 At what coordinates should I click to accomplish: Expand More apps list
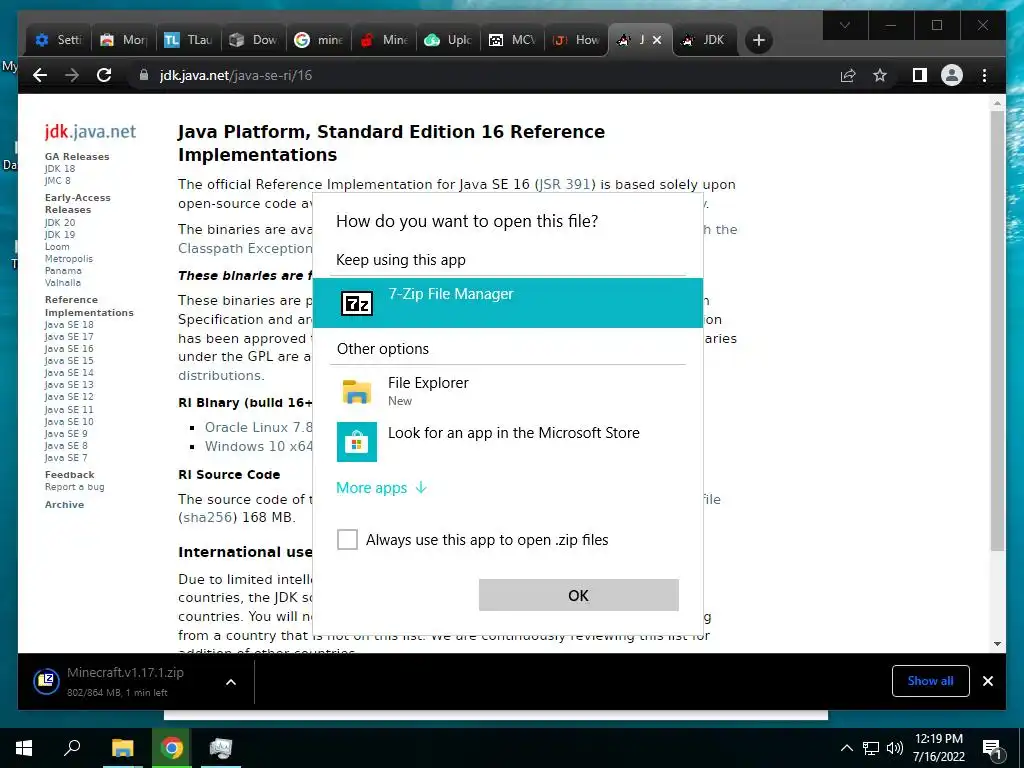click(381, 488)
